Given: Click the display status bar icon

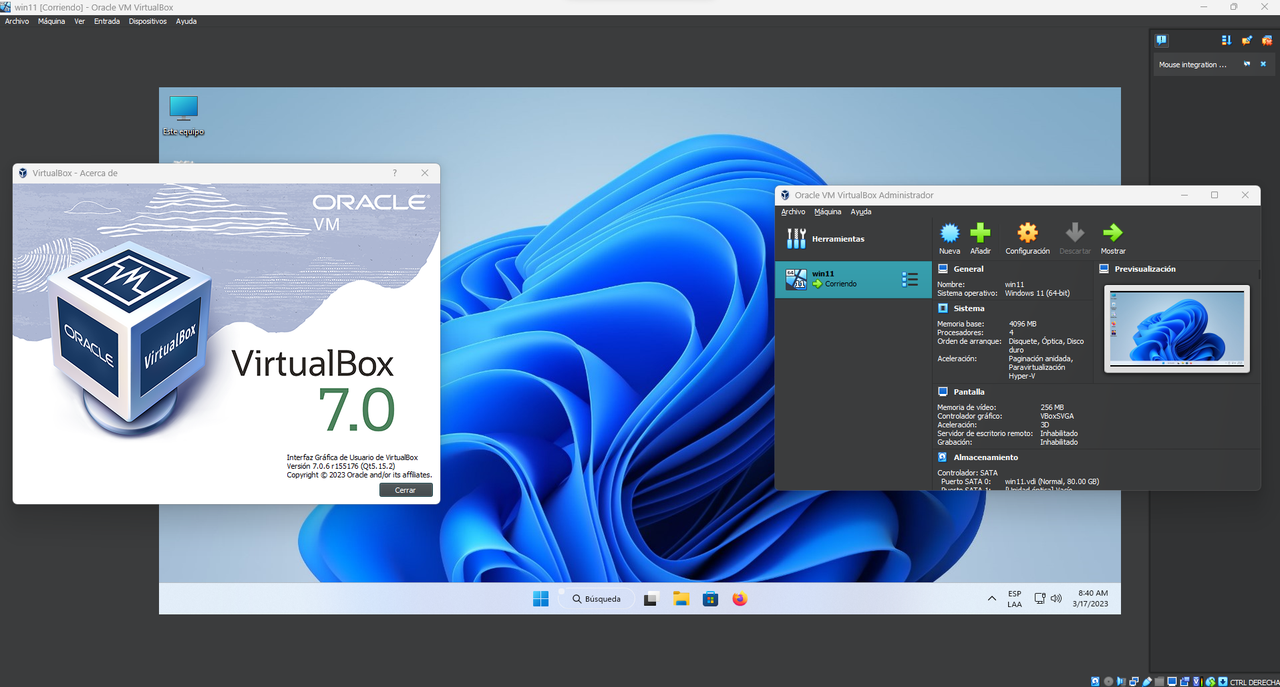Looking at the screenshot, I should pos(1172,681).
